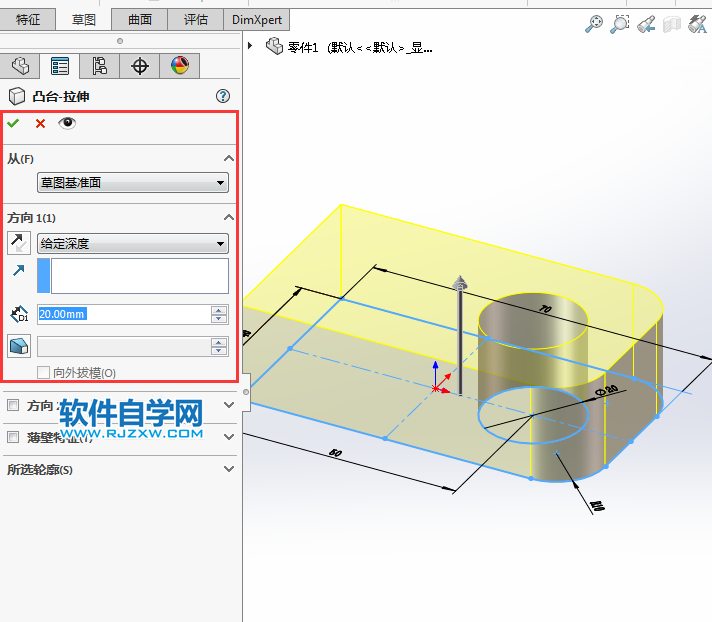Viewport: 712px width, 622px height.
Task: Click the direction of extrusion arrow icon
Action: click(x=19, y=271)
